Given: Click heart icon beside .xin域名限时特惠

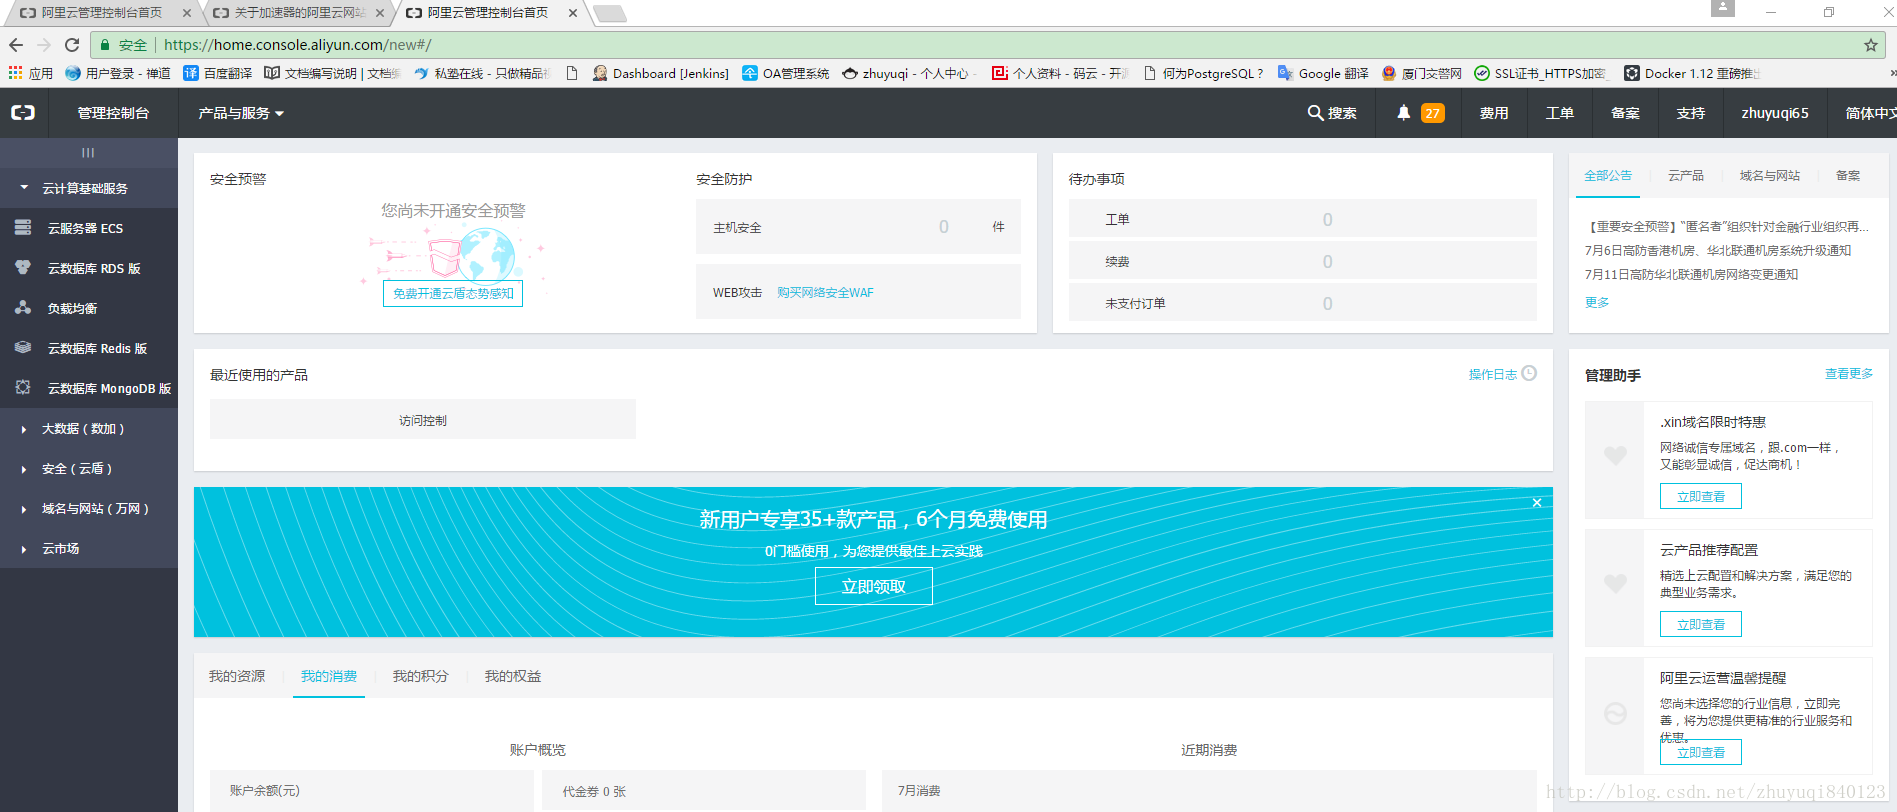Looking at the screenshot, I should [x=1615, y=456].
